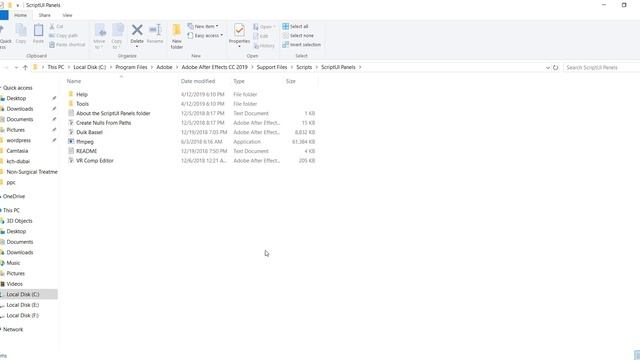Screen dimensions: 640x360
Task: Click Program Files in the breadcrumb
Action: [x=131, y=67]
